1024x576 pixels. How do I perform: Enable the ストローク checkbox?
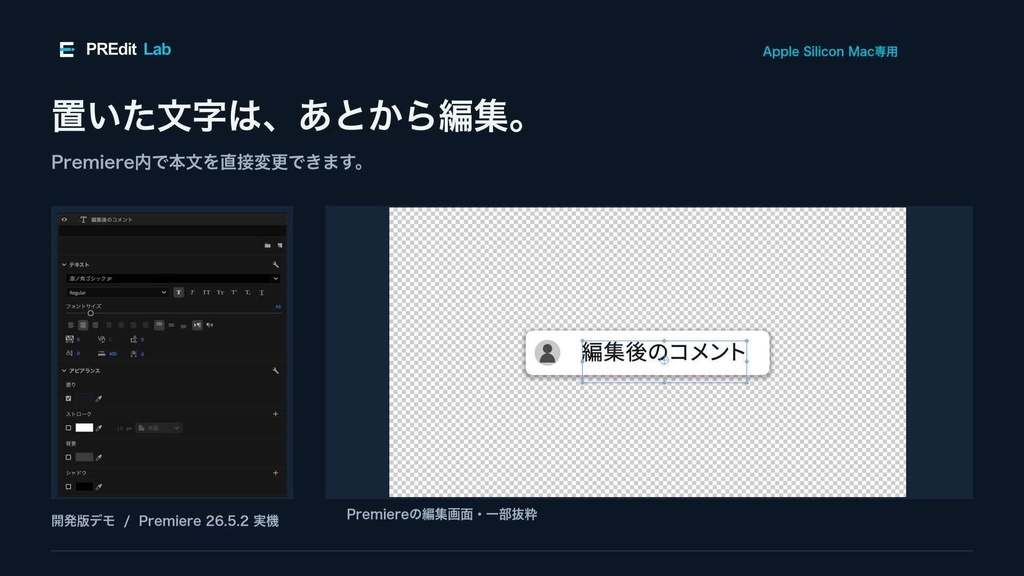pos(69,428)
